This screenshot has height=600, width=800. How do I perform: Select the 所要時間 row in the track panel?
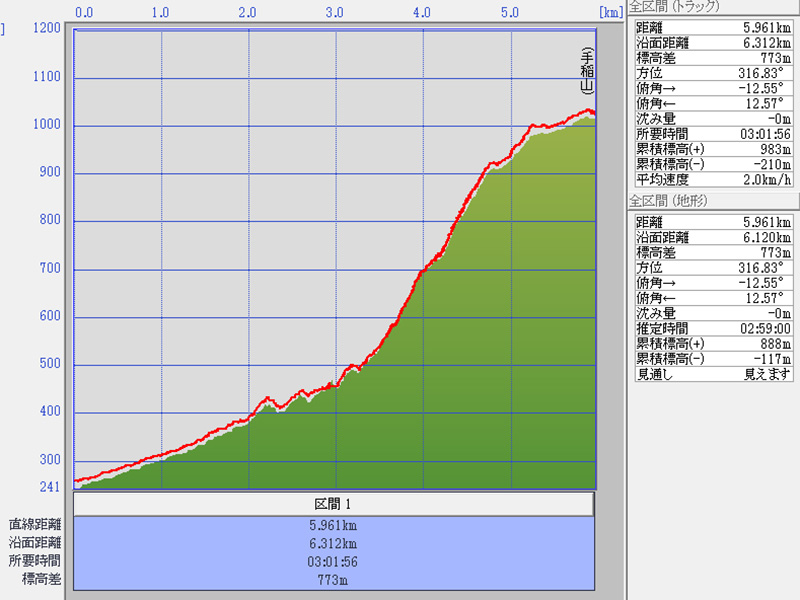(x=713, y=134)
